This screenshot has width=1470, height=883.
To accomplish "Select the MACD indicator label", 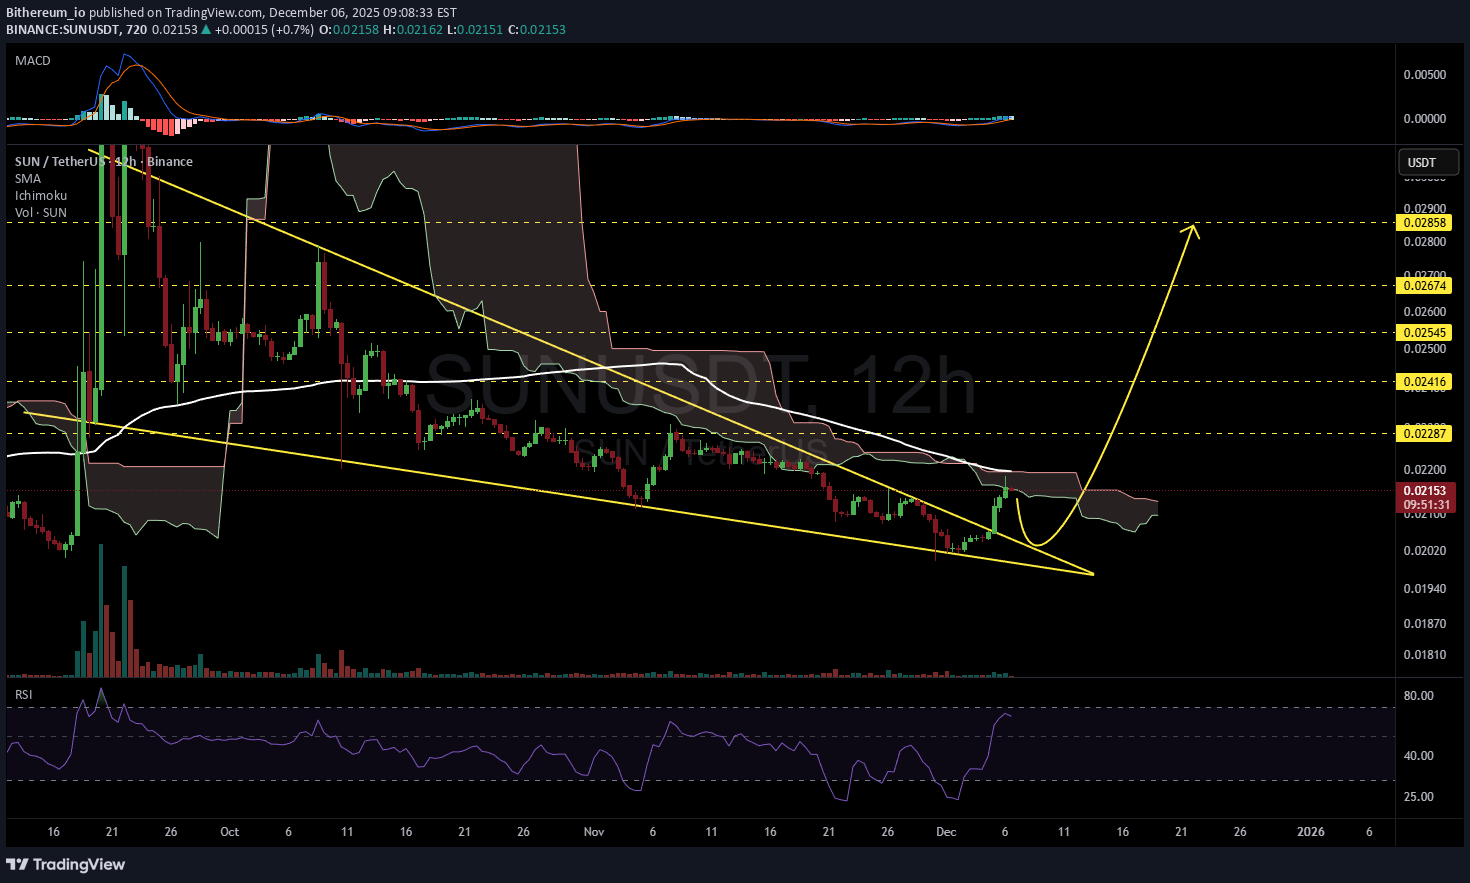I will pos(33,61).
